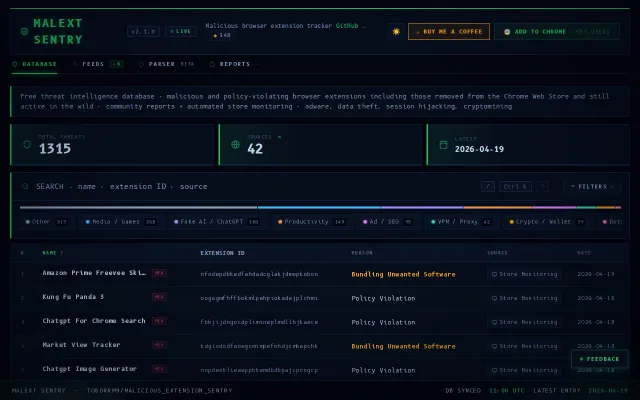Click the v2.1.0 version badge
Screen dimensions: 640x400
click(x=143, y=31)
